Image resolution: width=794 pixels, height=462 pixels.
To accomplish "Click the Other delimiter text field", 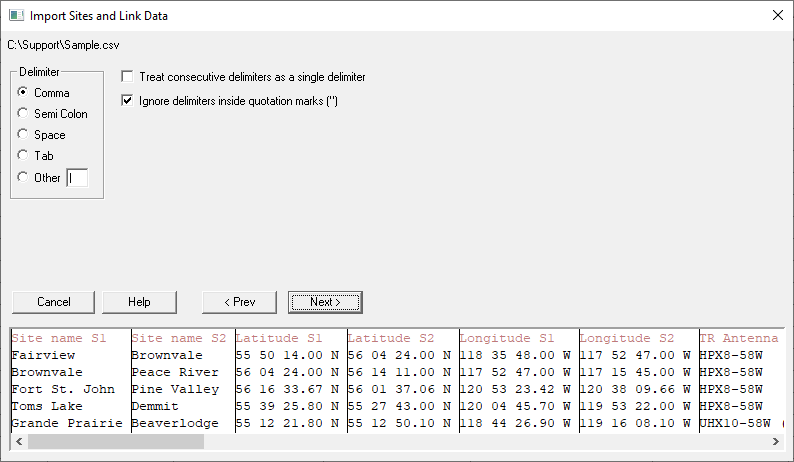I will [77, 178].
